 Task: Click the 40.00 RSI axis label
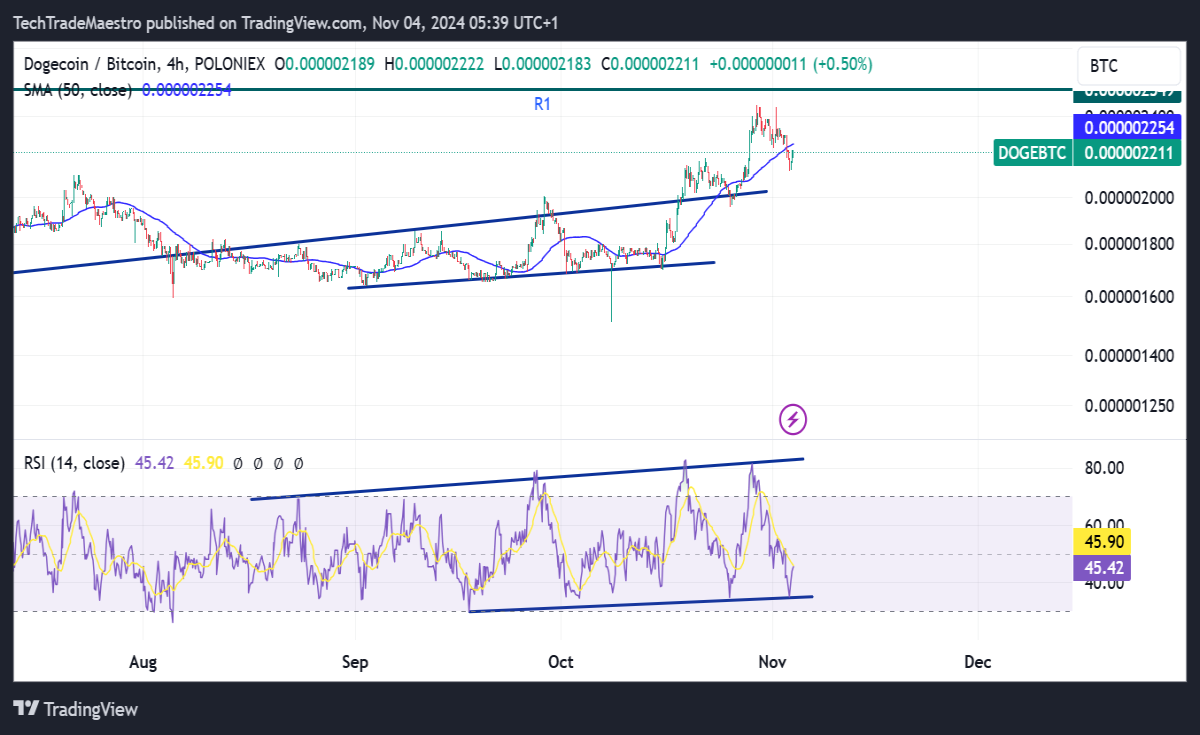[1104, 584]
